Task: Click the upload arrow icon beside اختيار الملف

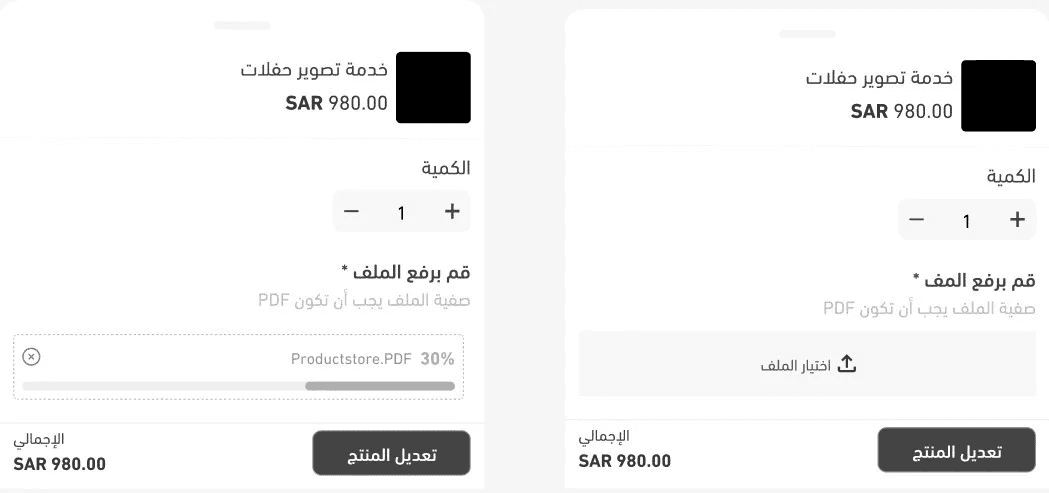Action: [846, 364]
